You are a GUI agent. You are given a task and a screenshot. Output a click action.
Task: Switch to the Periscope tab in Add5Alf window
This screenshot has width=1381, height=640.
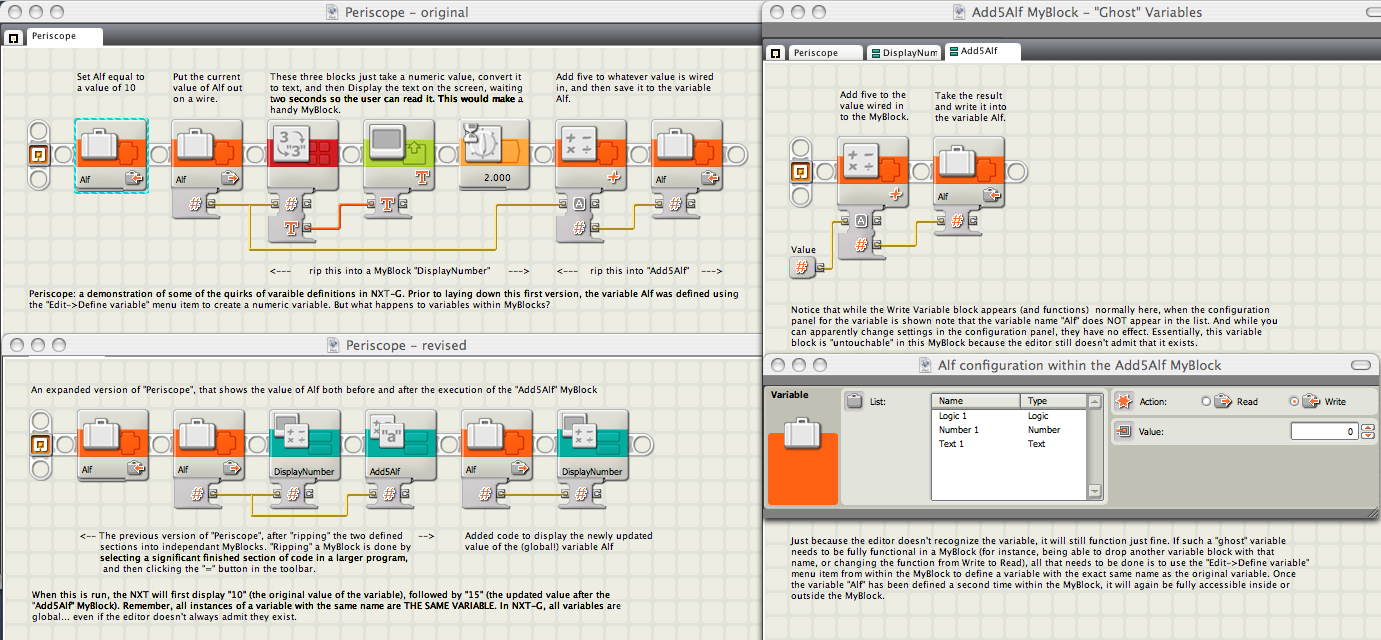(x=825, y=52)
